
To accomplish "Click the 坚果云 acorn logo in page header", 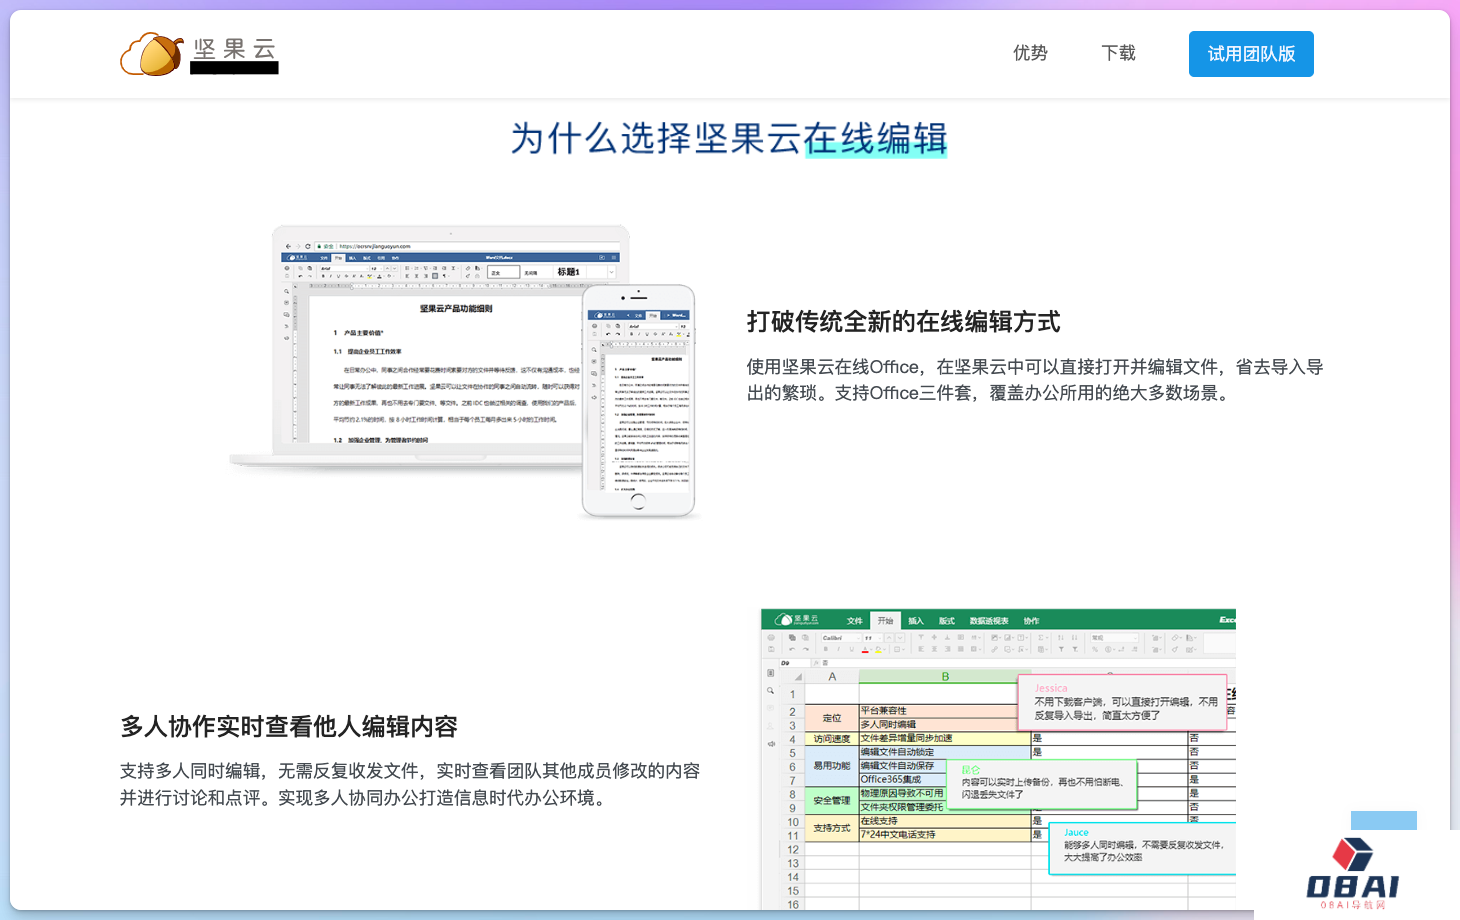I will [152, 54].
